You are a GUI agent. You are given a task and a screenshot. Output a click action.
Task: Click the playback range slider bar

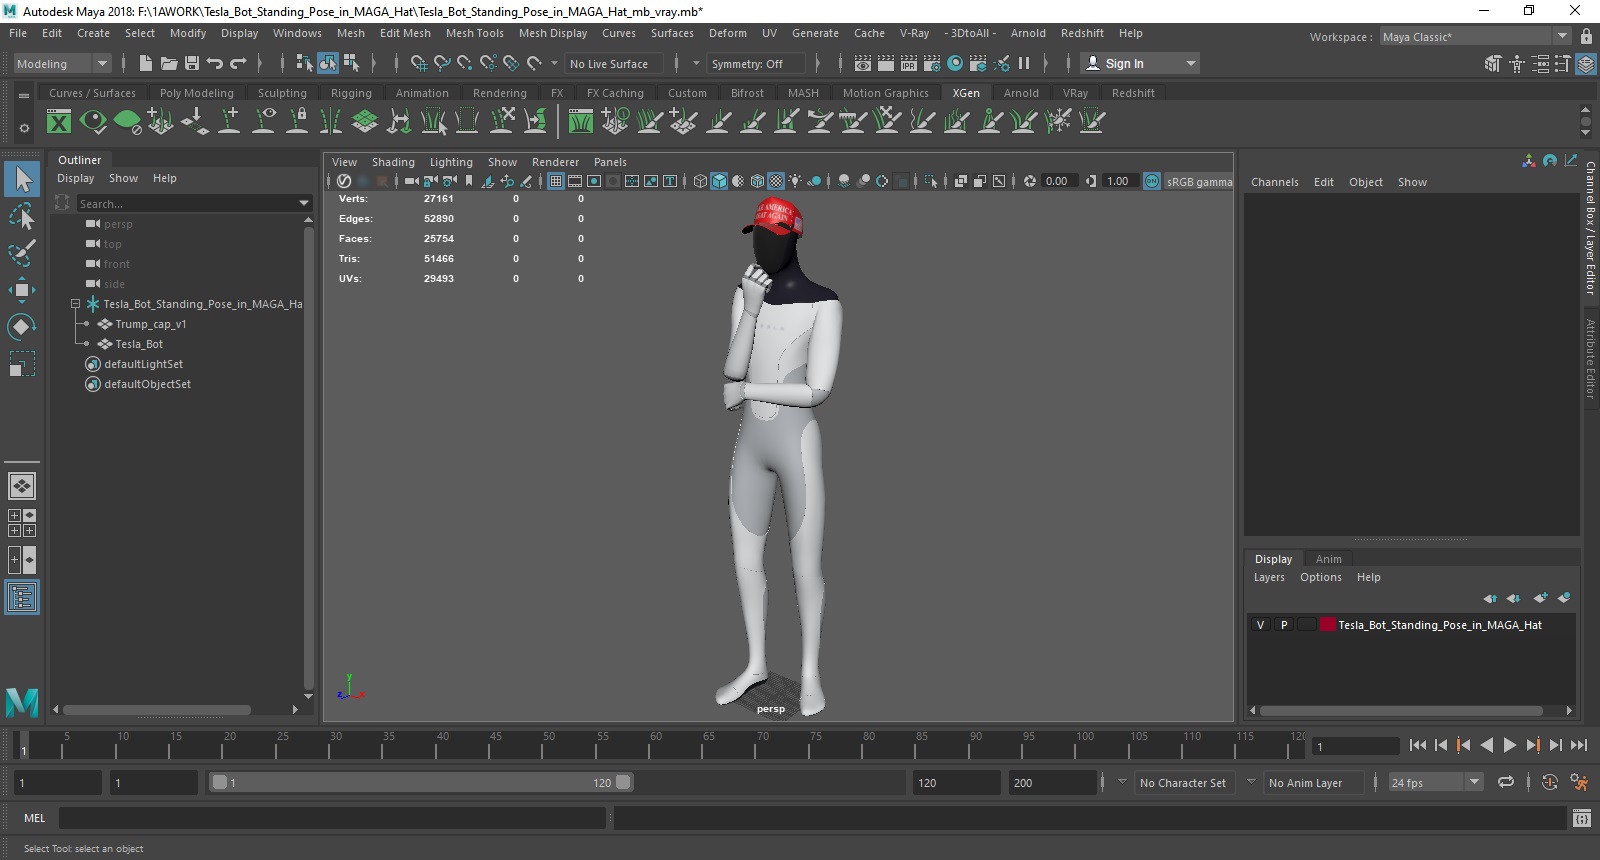[x=421, y=782]
